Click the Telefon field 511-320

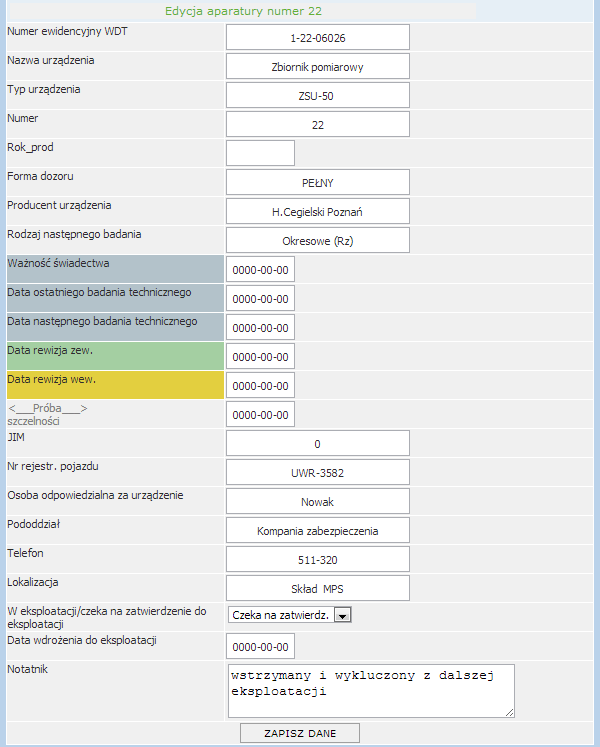(317, 559)
